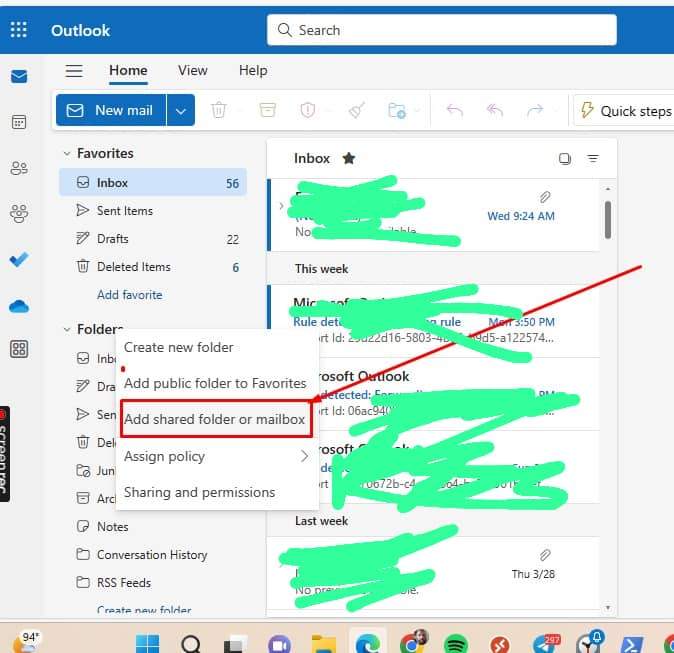Open OneDrive cloud icon
Viewport: 674px width, 653px height.
coord(19,307)
